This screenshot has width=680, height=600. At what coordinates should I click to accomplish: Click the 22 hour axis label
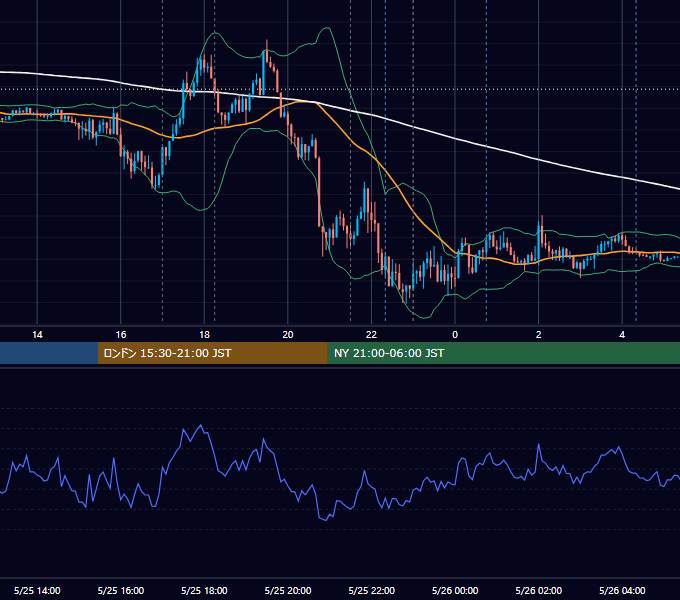[x=371, y=335]
